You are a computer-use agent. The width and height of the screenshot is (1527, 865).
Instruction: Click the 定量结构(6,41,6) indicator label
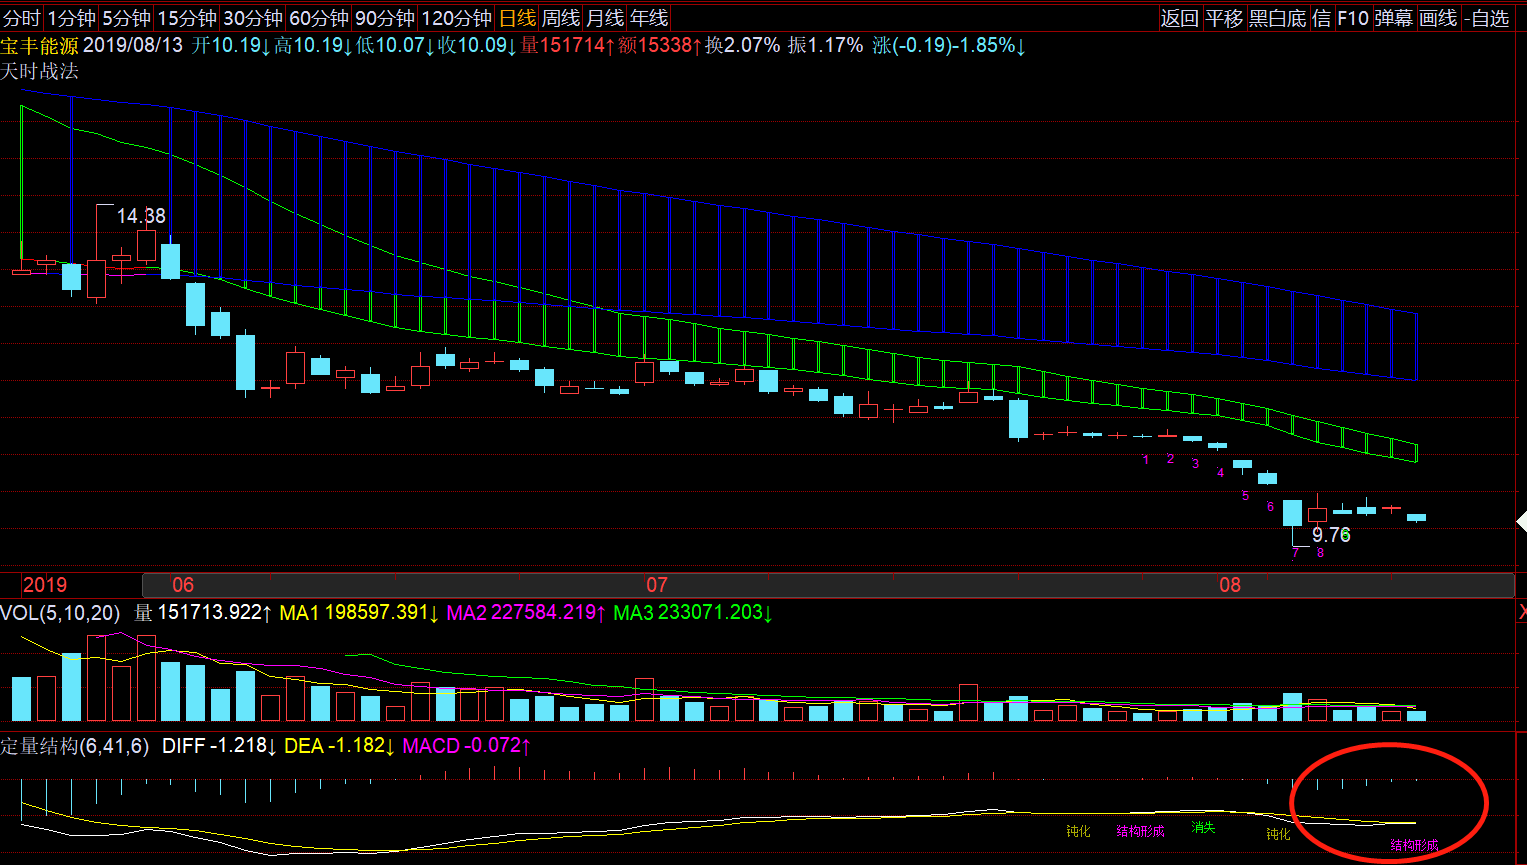[x=75, y=746]
